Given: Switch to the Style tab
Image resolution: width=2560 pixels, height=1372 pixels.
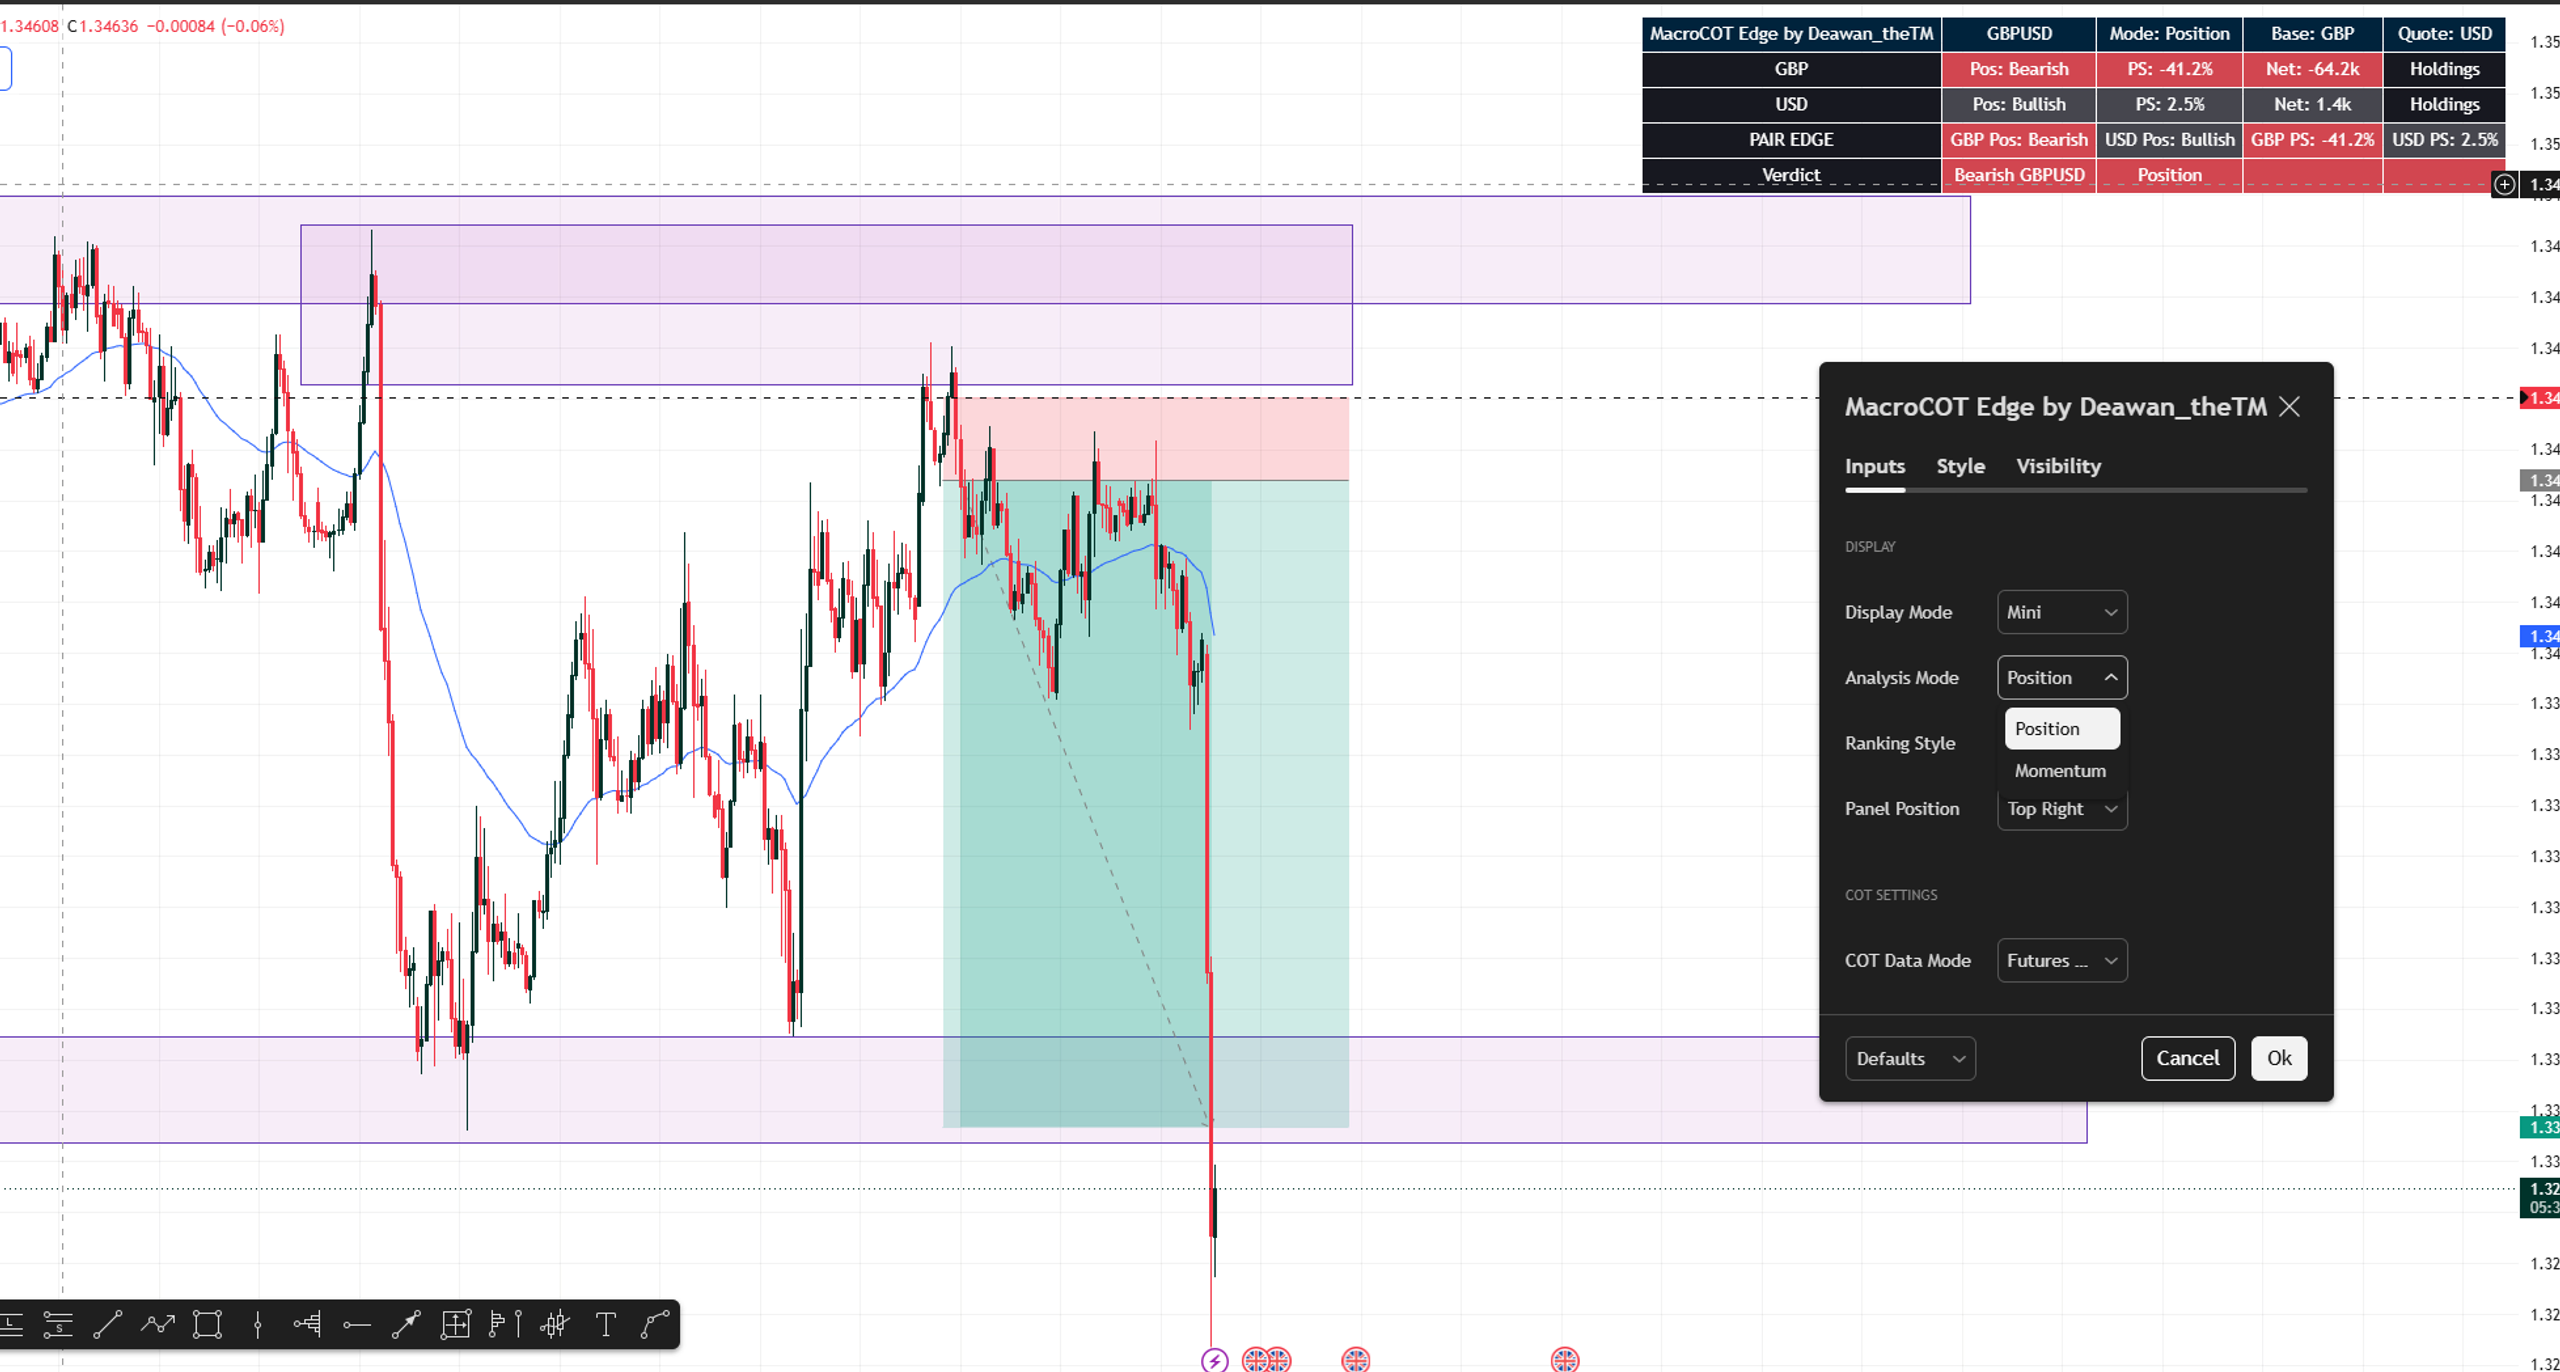Looking at the screenshot, I should tap(1960, 466).
